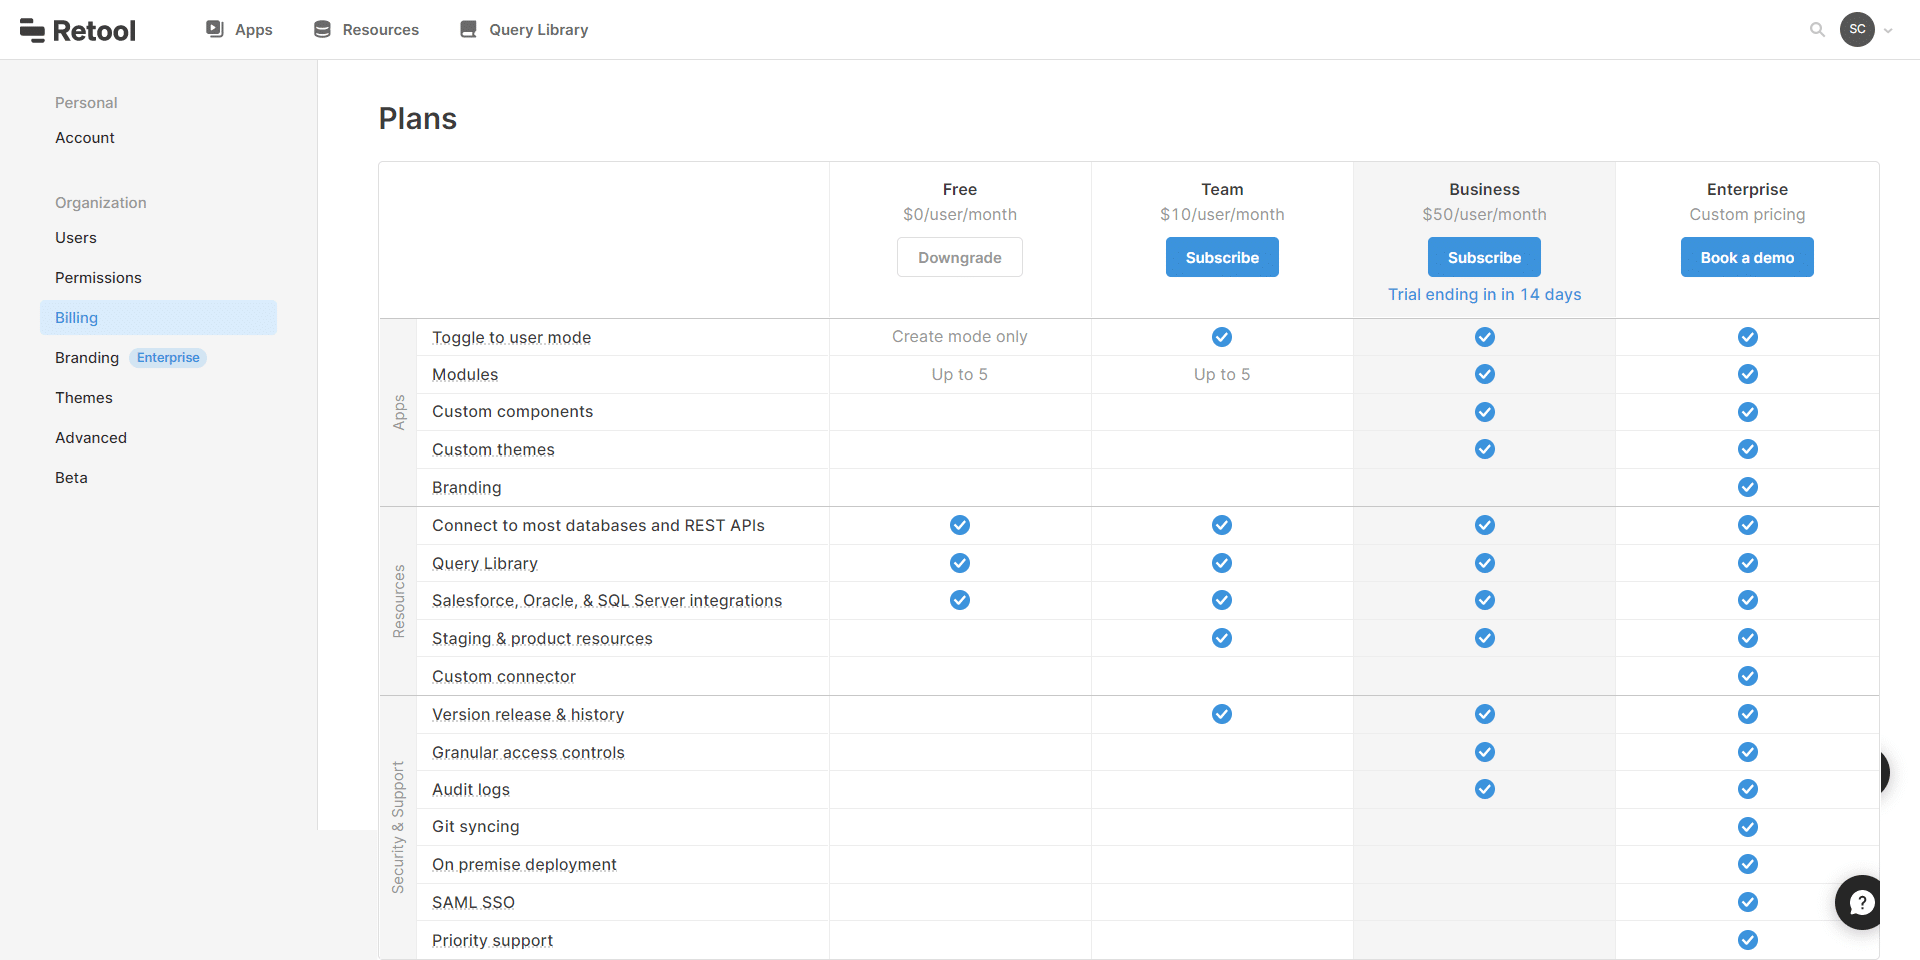Open Themes settings
This screenshot has width=1920, height=960.
click(84, 398)
